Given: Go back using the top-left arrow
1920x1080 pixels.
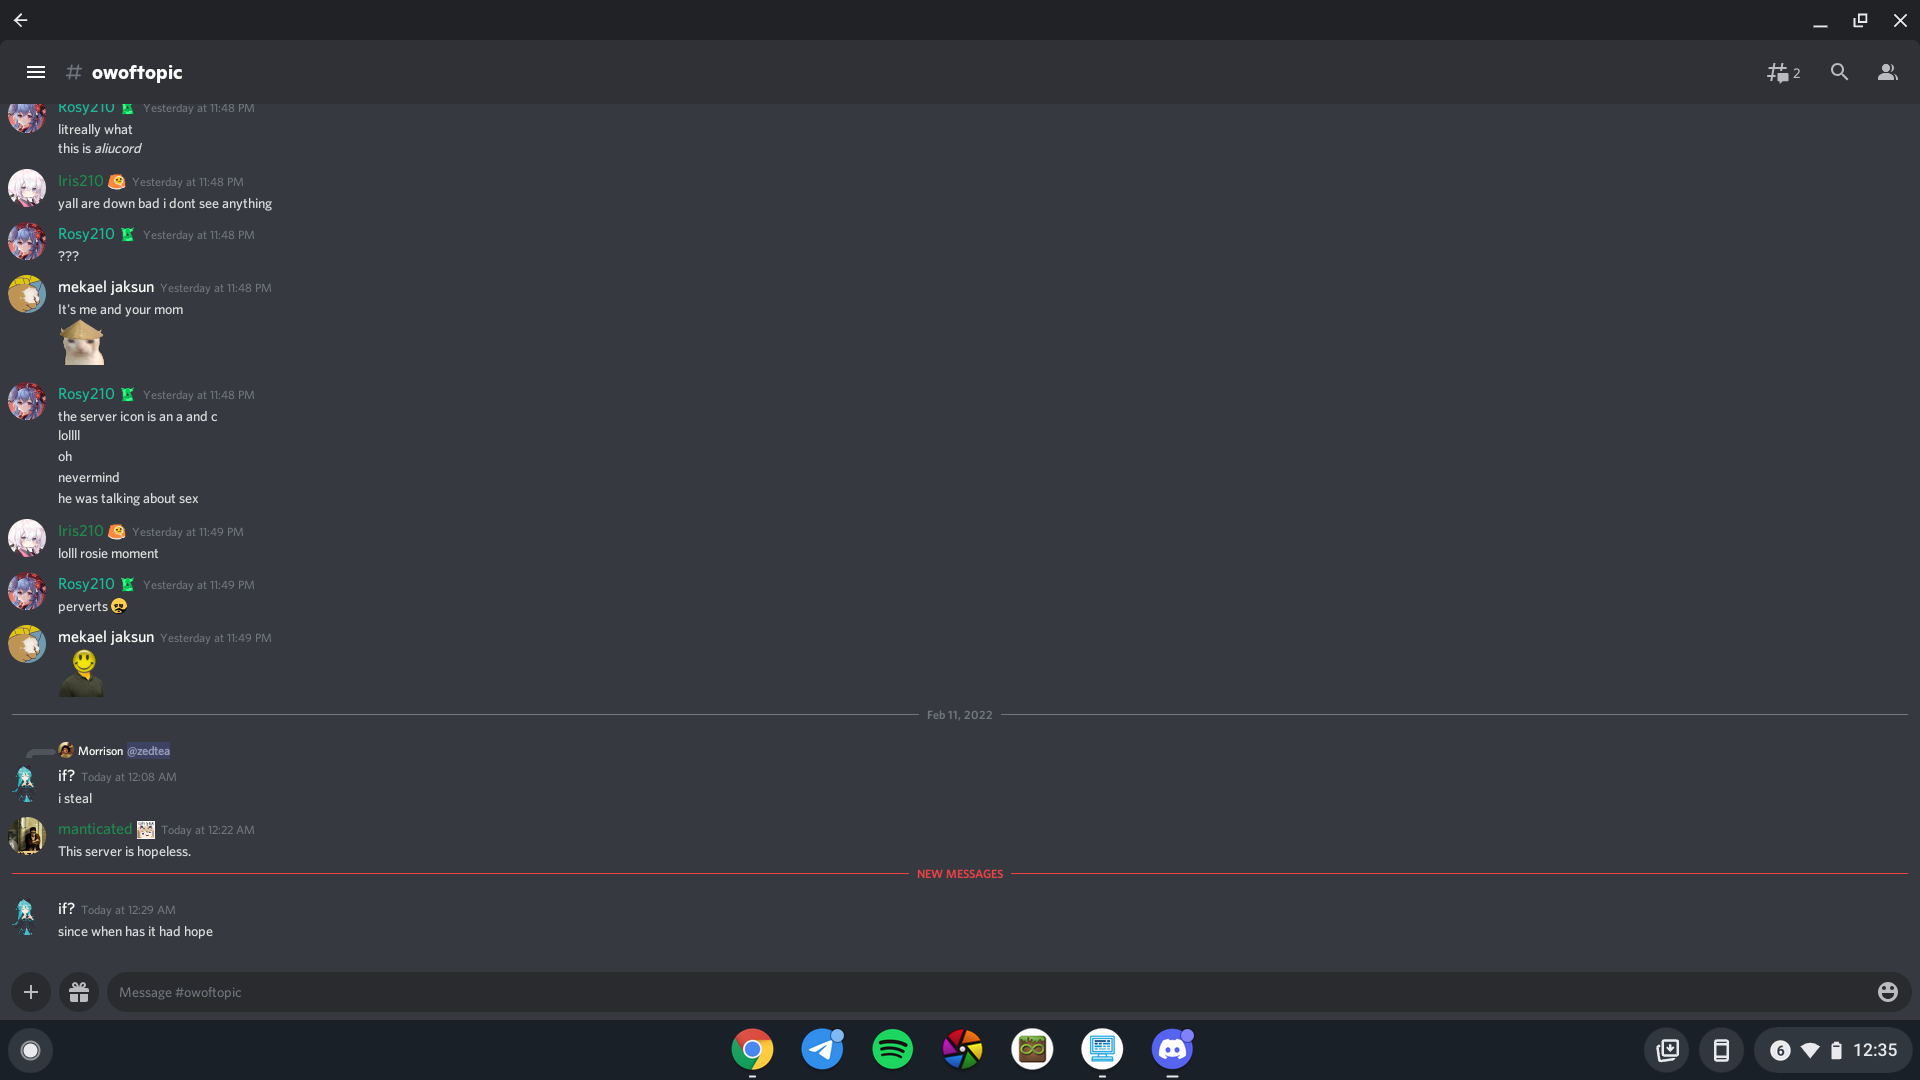Looking at the screenshot, I should click(20, 20).
